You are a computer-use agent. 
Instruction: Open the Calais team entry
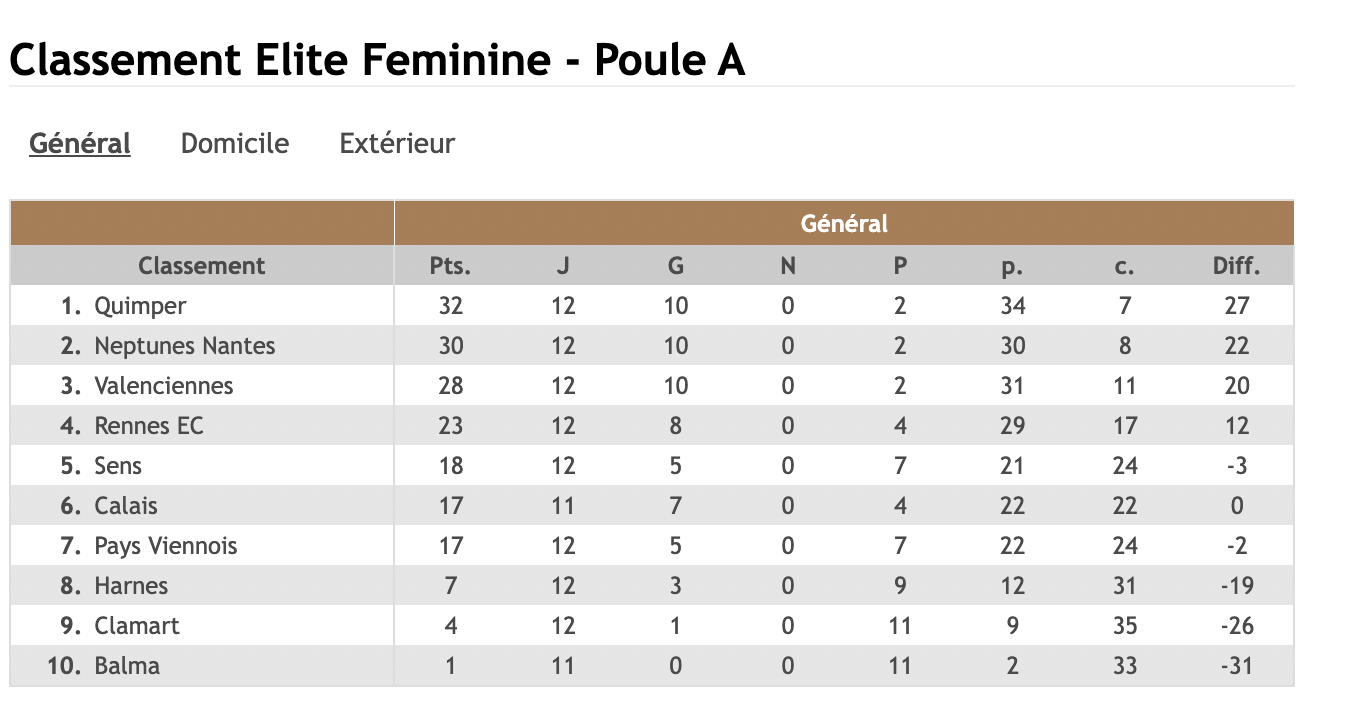click(126, 506)
